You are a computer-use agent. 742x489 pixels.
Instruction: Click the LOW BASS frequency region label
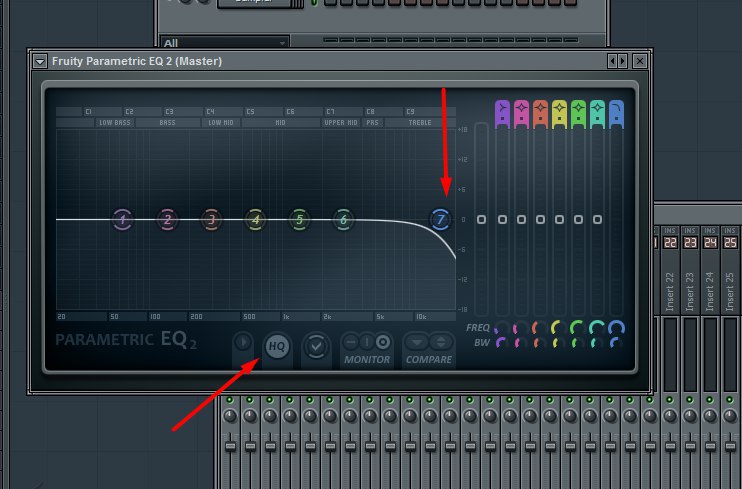[x=115, y=123]
